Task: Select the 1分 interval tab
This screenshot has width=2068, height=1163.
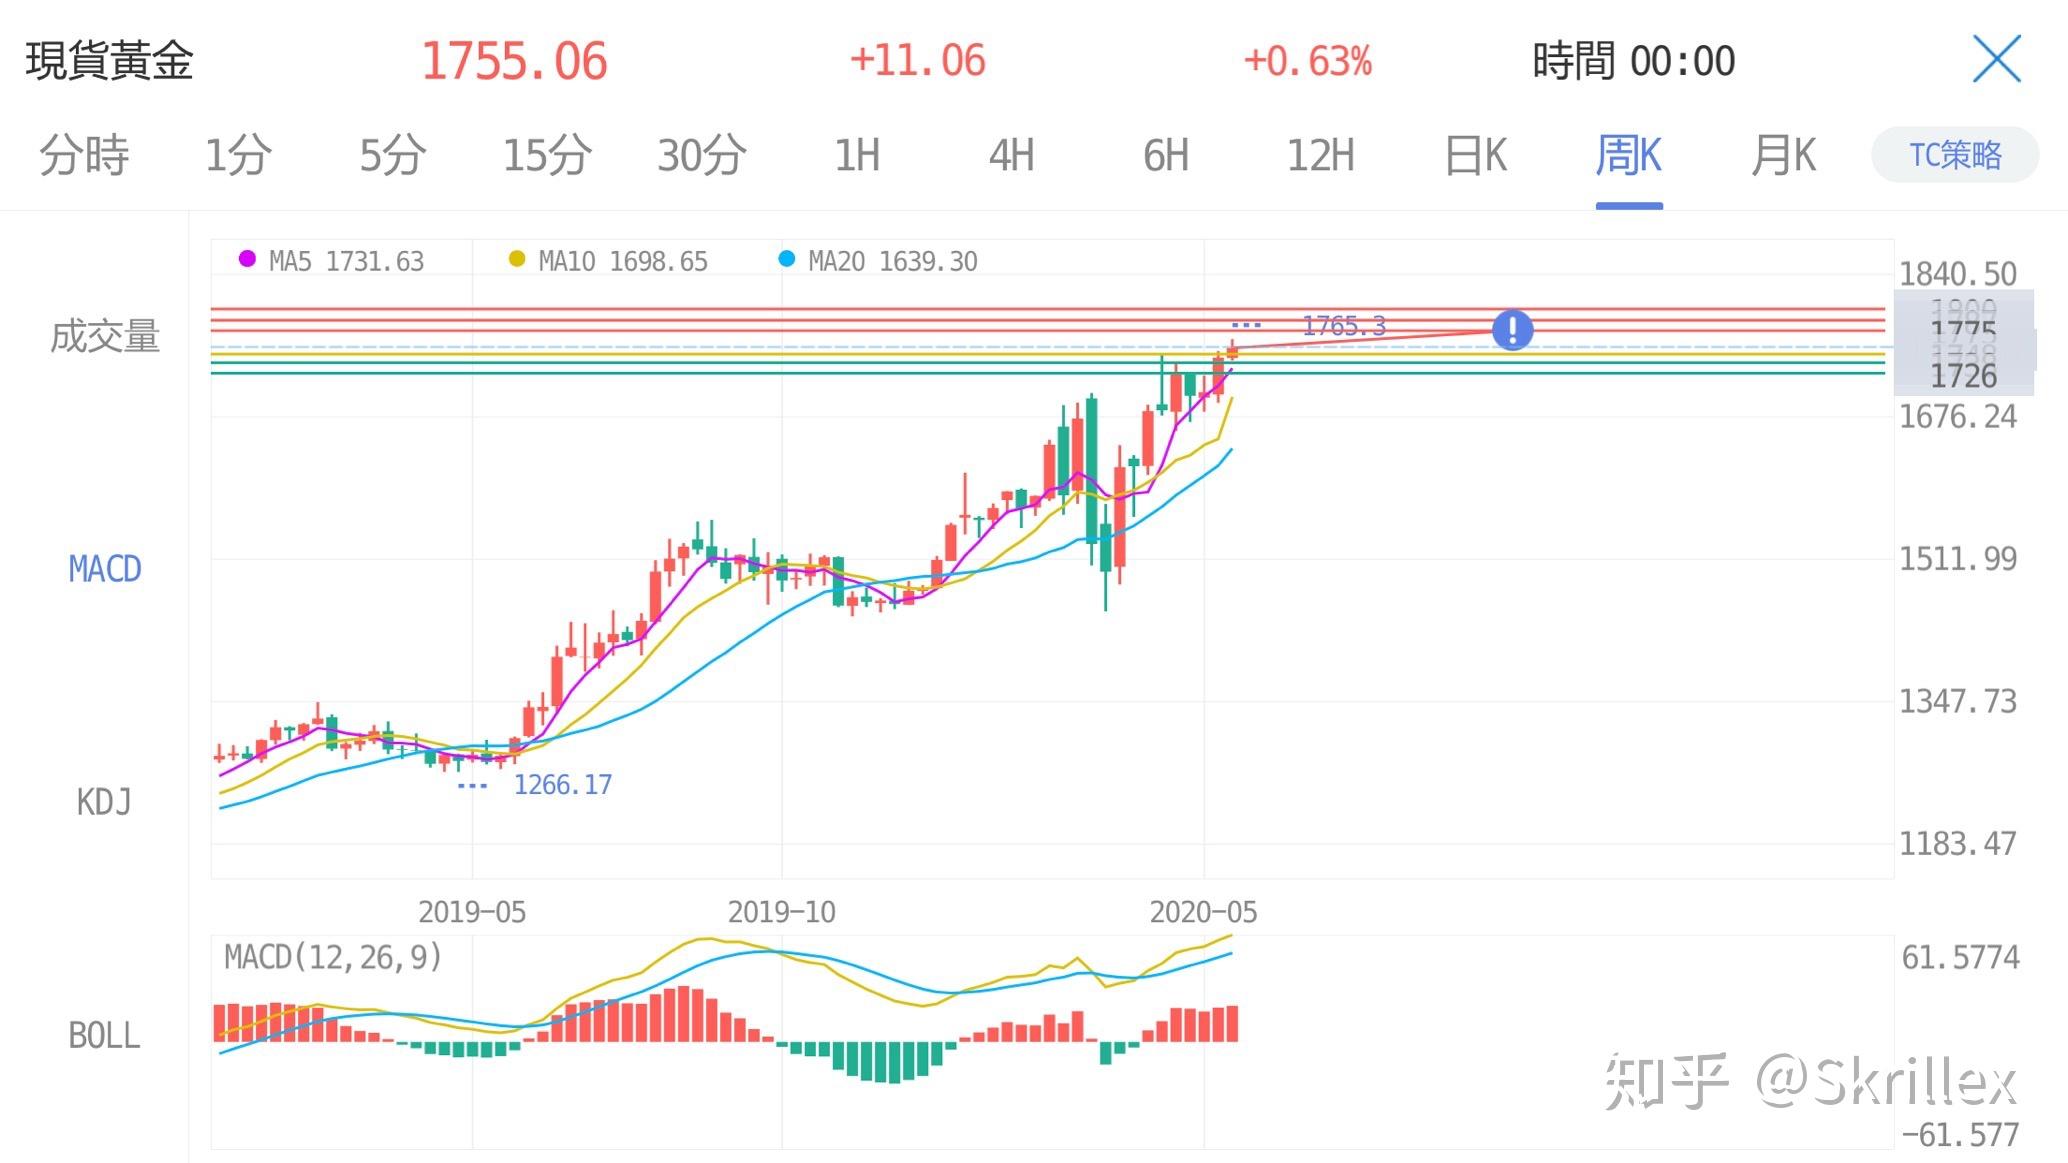Action: [238, 156]
